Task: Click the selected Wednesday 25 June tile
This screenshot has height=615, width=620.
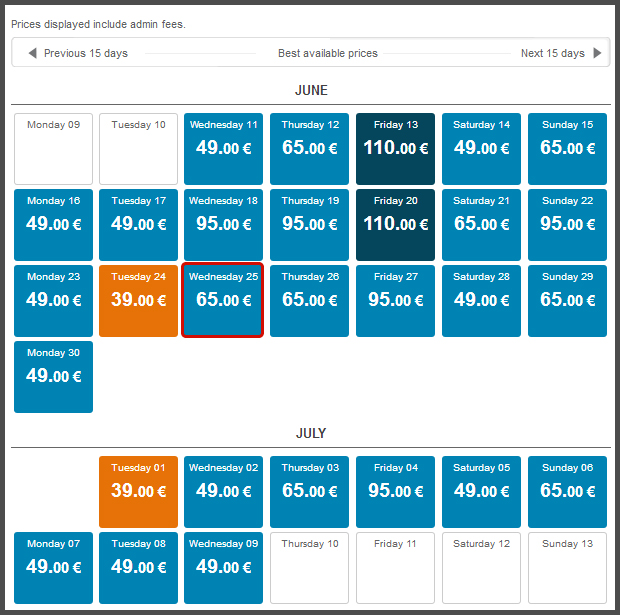Action: pos(223,301)
